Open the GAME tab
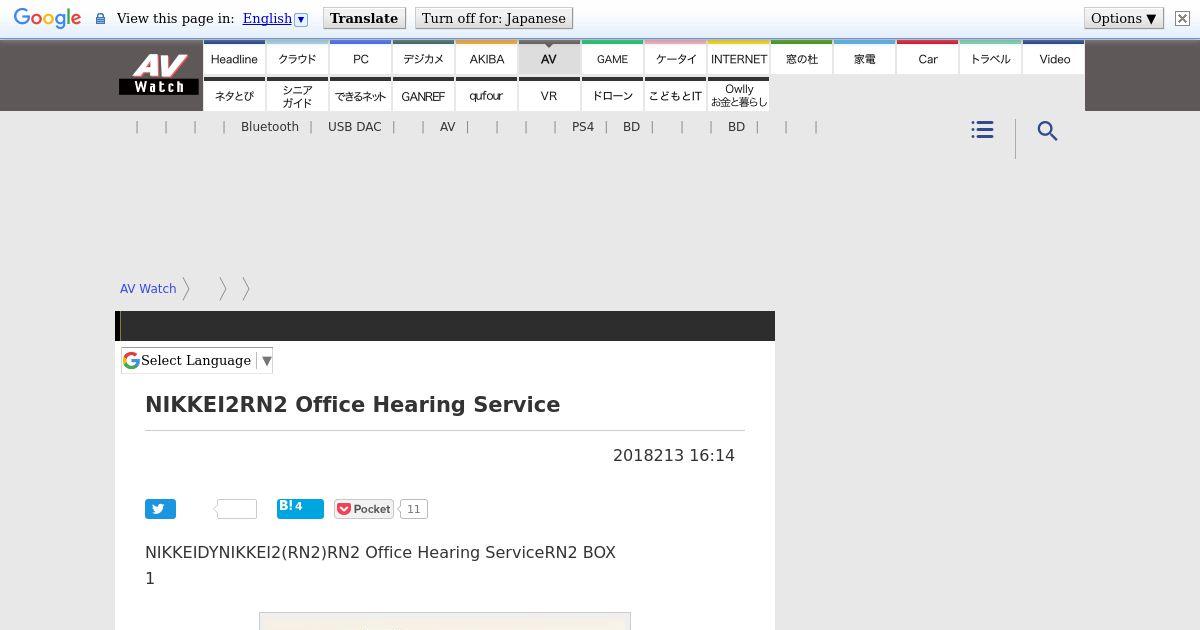This screenshot has height=630, width=1200. [x=612, y=59]
